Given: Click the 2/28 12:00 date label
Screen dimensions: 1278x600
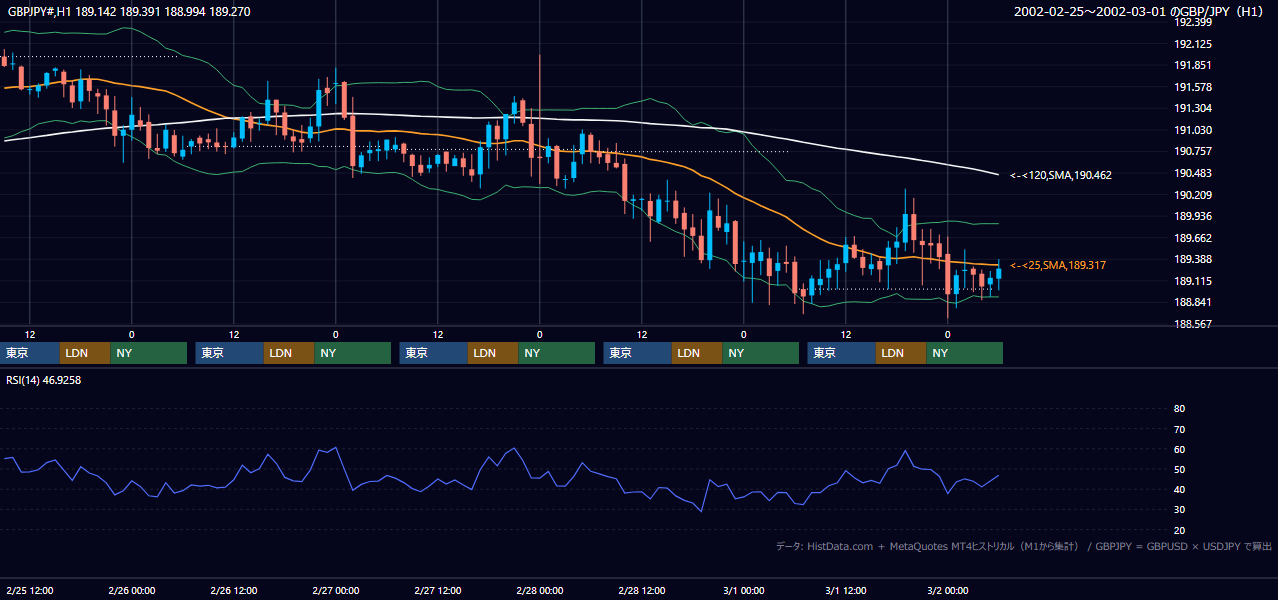Looking at the screenshot, I should coord(642,591).
